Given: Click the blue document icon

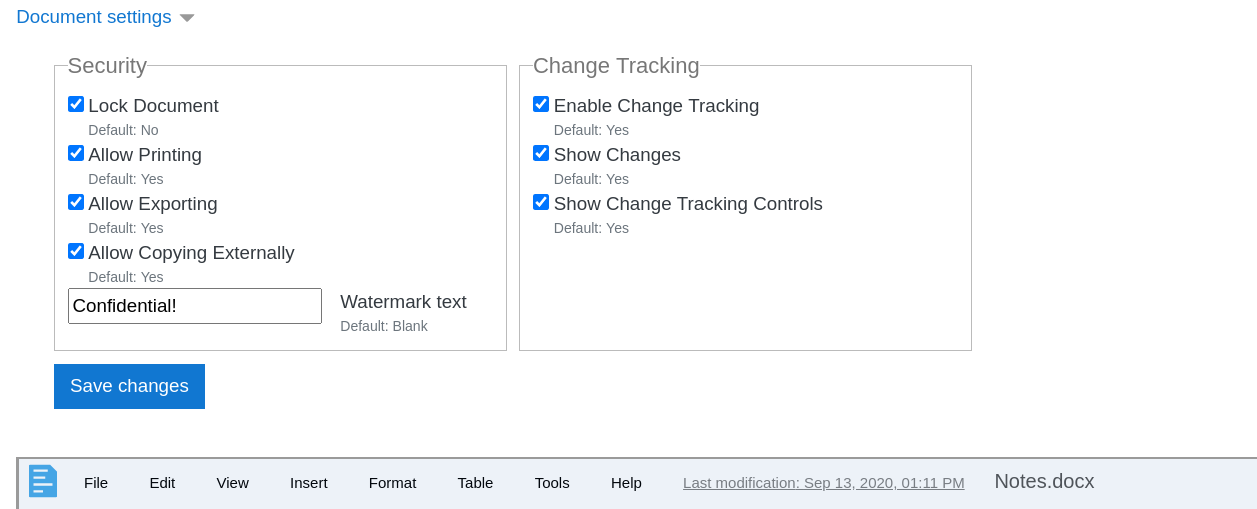Looking at the screenshot, I should pos(43,481).
